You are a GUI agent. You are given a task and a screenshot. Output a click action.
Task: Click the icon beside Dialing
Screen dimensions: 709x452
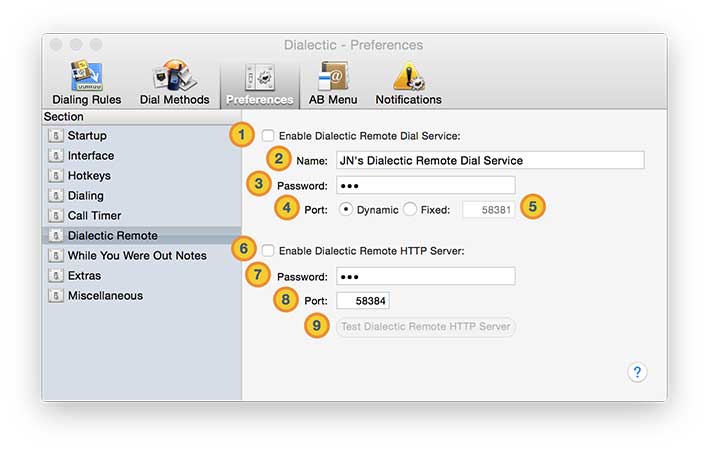click(56, 196)
